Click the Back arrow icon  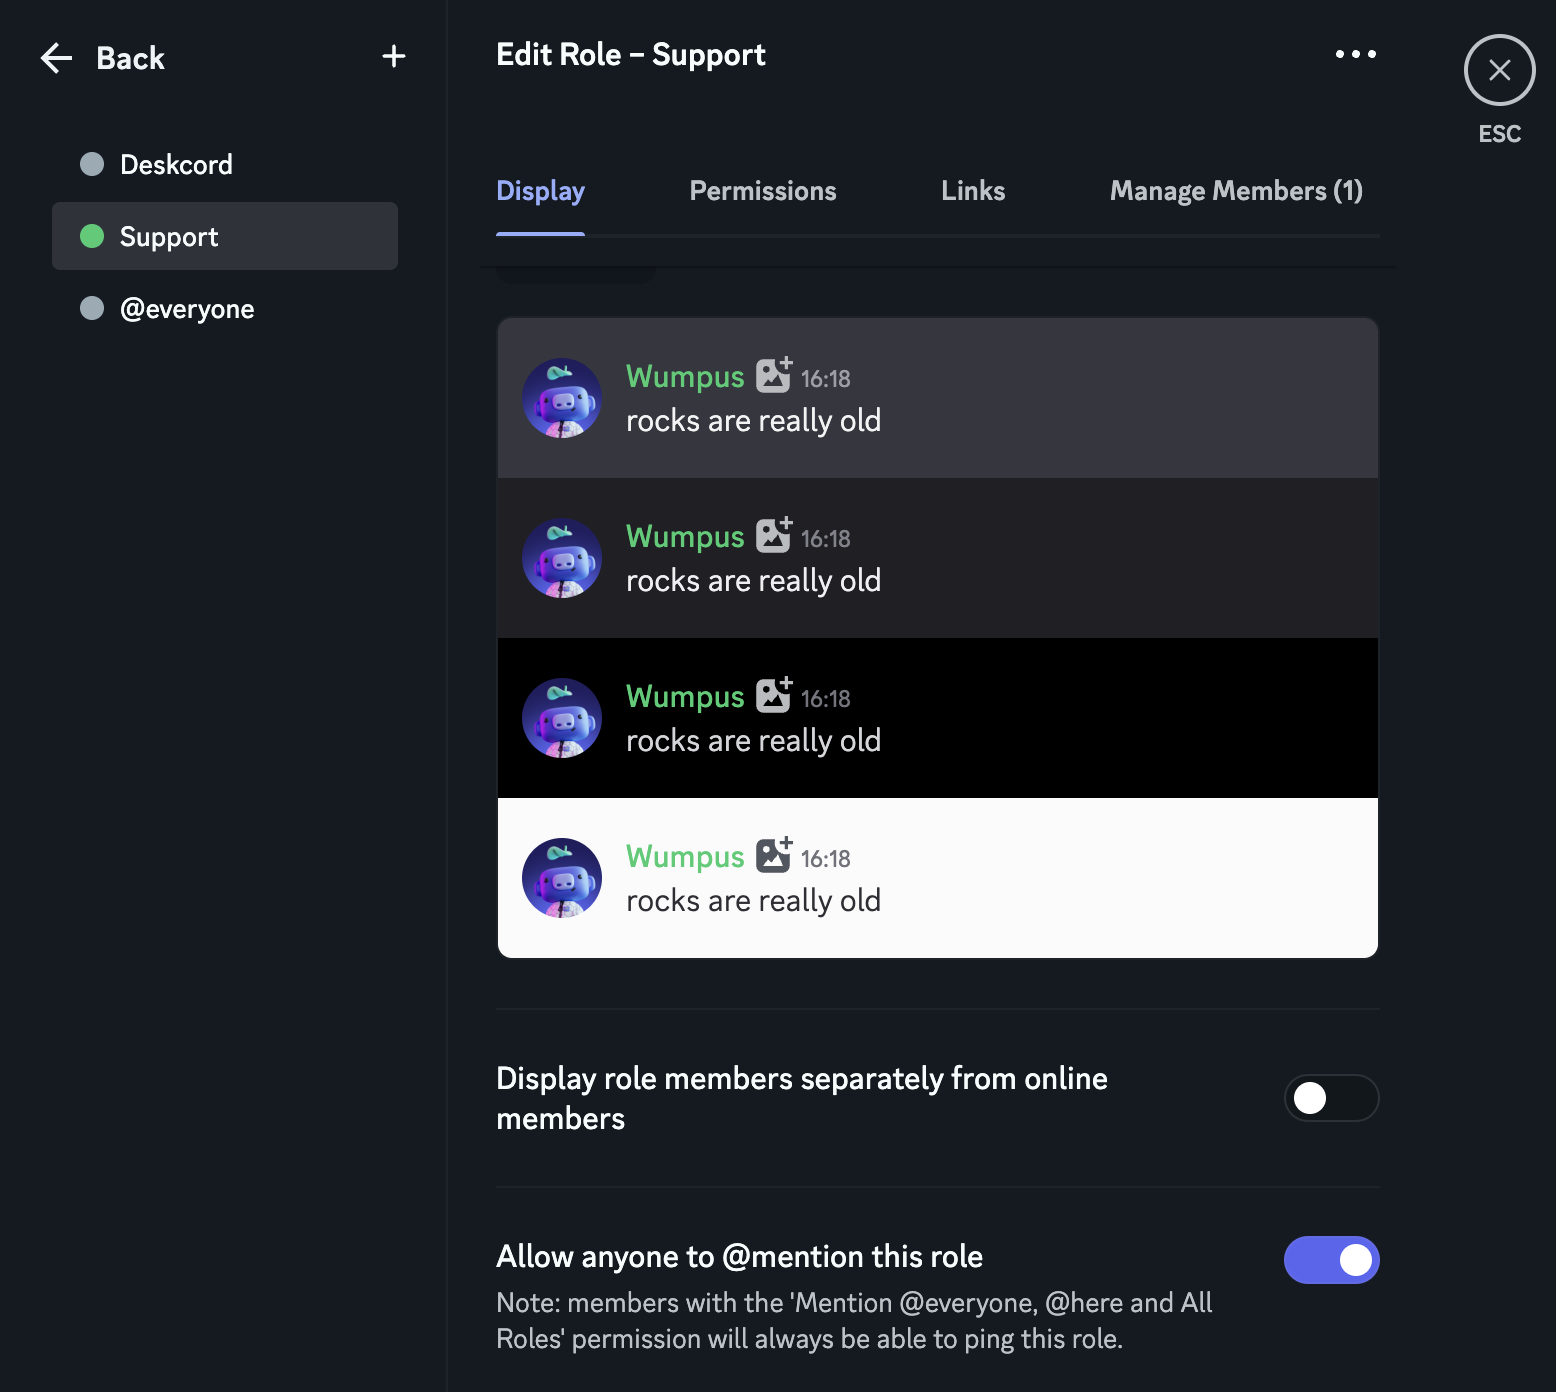(56, 58)
